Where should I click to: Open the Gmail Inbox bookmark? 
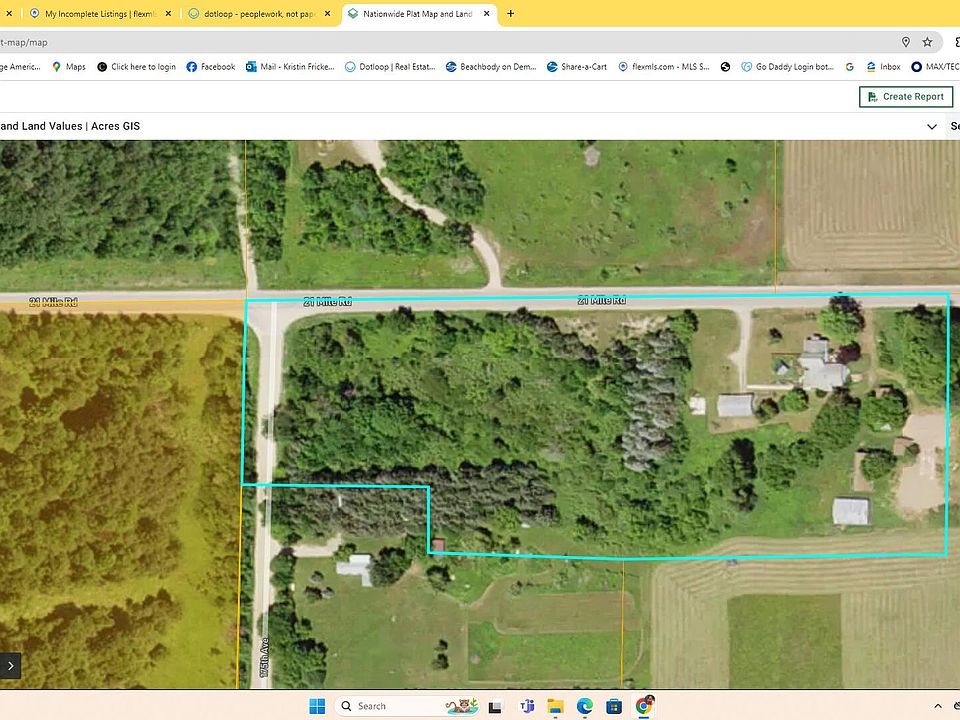coord(883,67)
